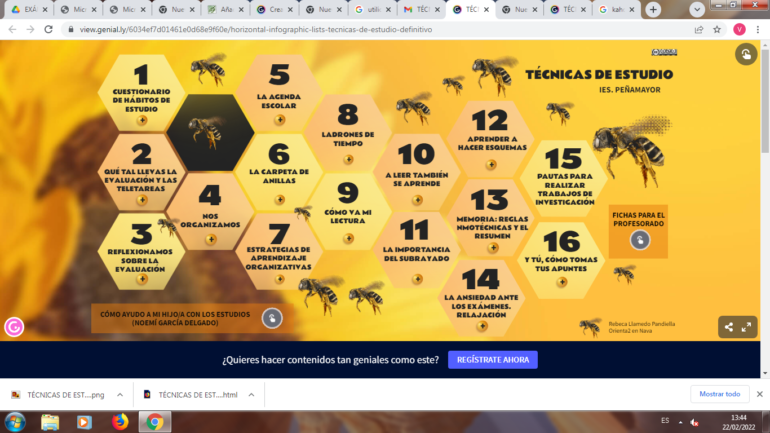This screenshot has height=433, width=770.
Task: Go back to previous page
Action: pyautogui.click(x=12, y=29)
